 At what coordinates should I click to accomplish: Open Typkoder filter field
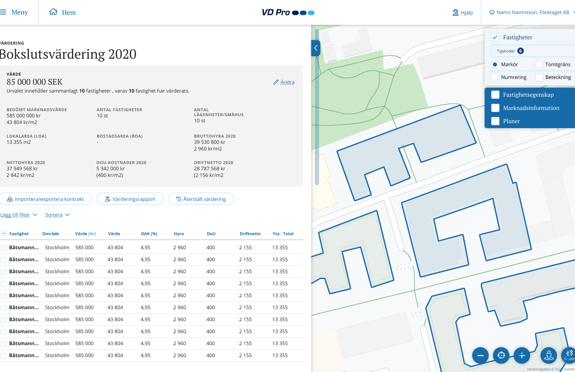[533, 51]
